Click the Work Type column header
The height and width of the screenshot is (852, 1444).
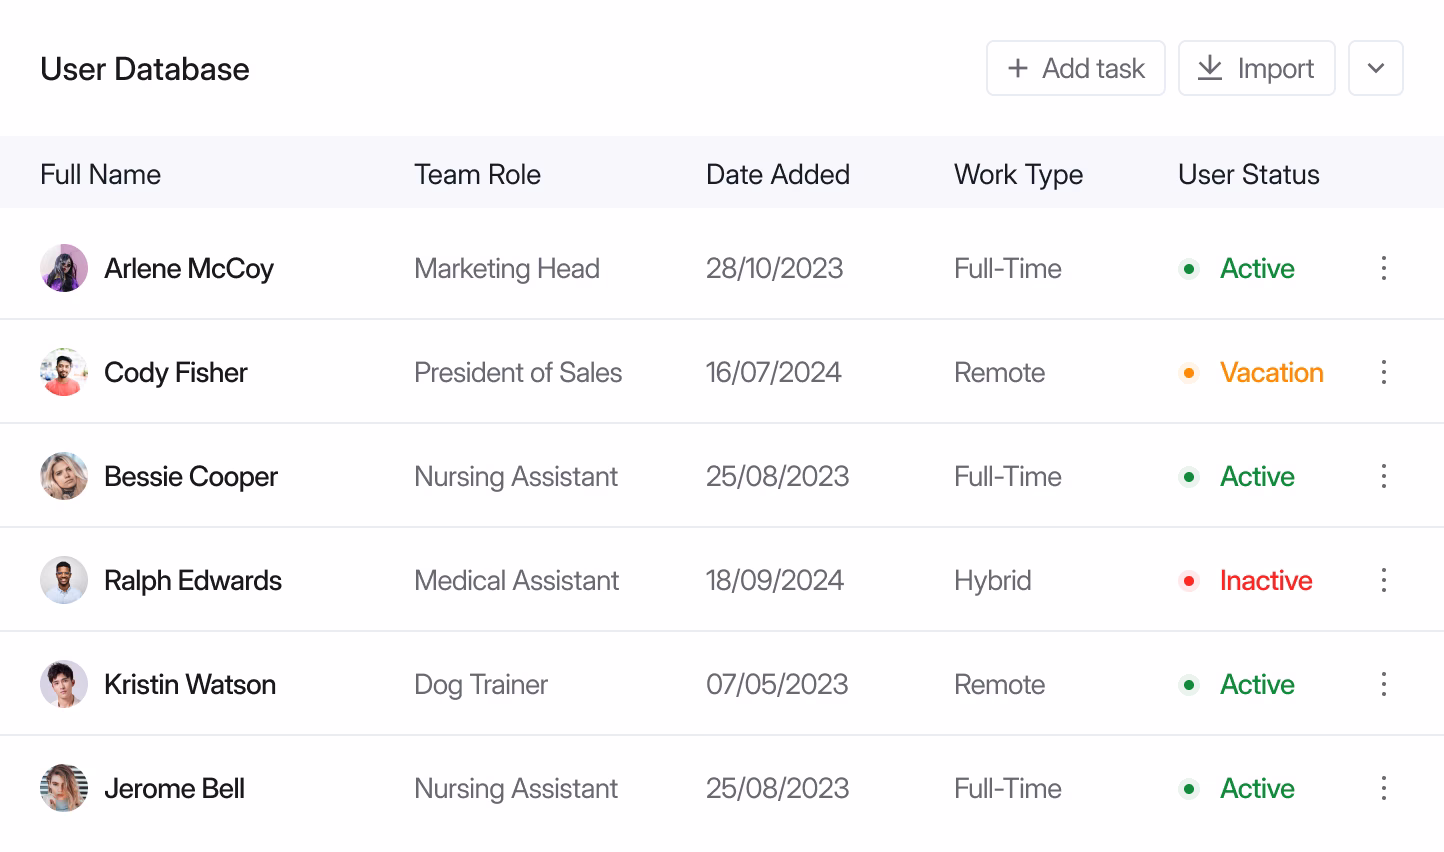[x=1018, y=174]
